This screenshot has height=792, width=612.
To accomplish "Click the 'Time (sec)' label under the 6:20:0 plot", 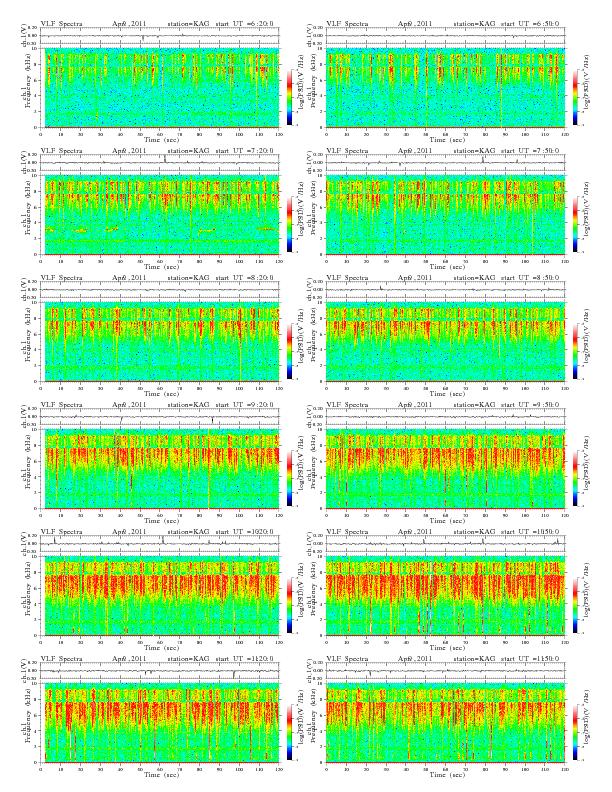I will (162, 139).
